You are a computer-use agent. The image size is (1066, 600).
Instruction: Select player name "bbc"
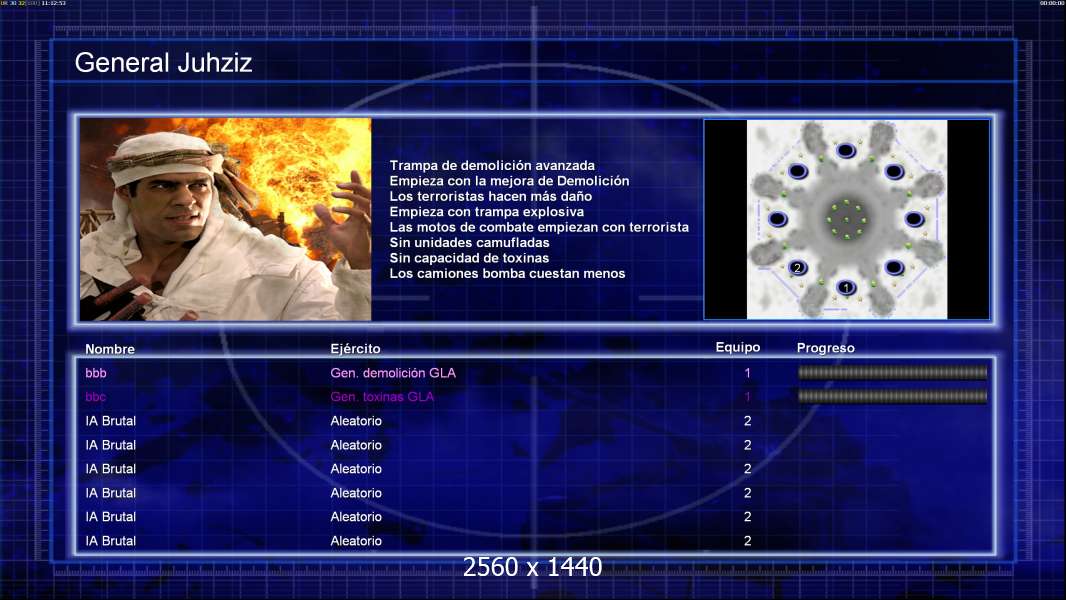(96, 397)
